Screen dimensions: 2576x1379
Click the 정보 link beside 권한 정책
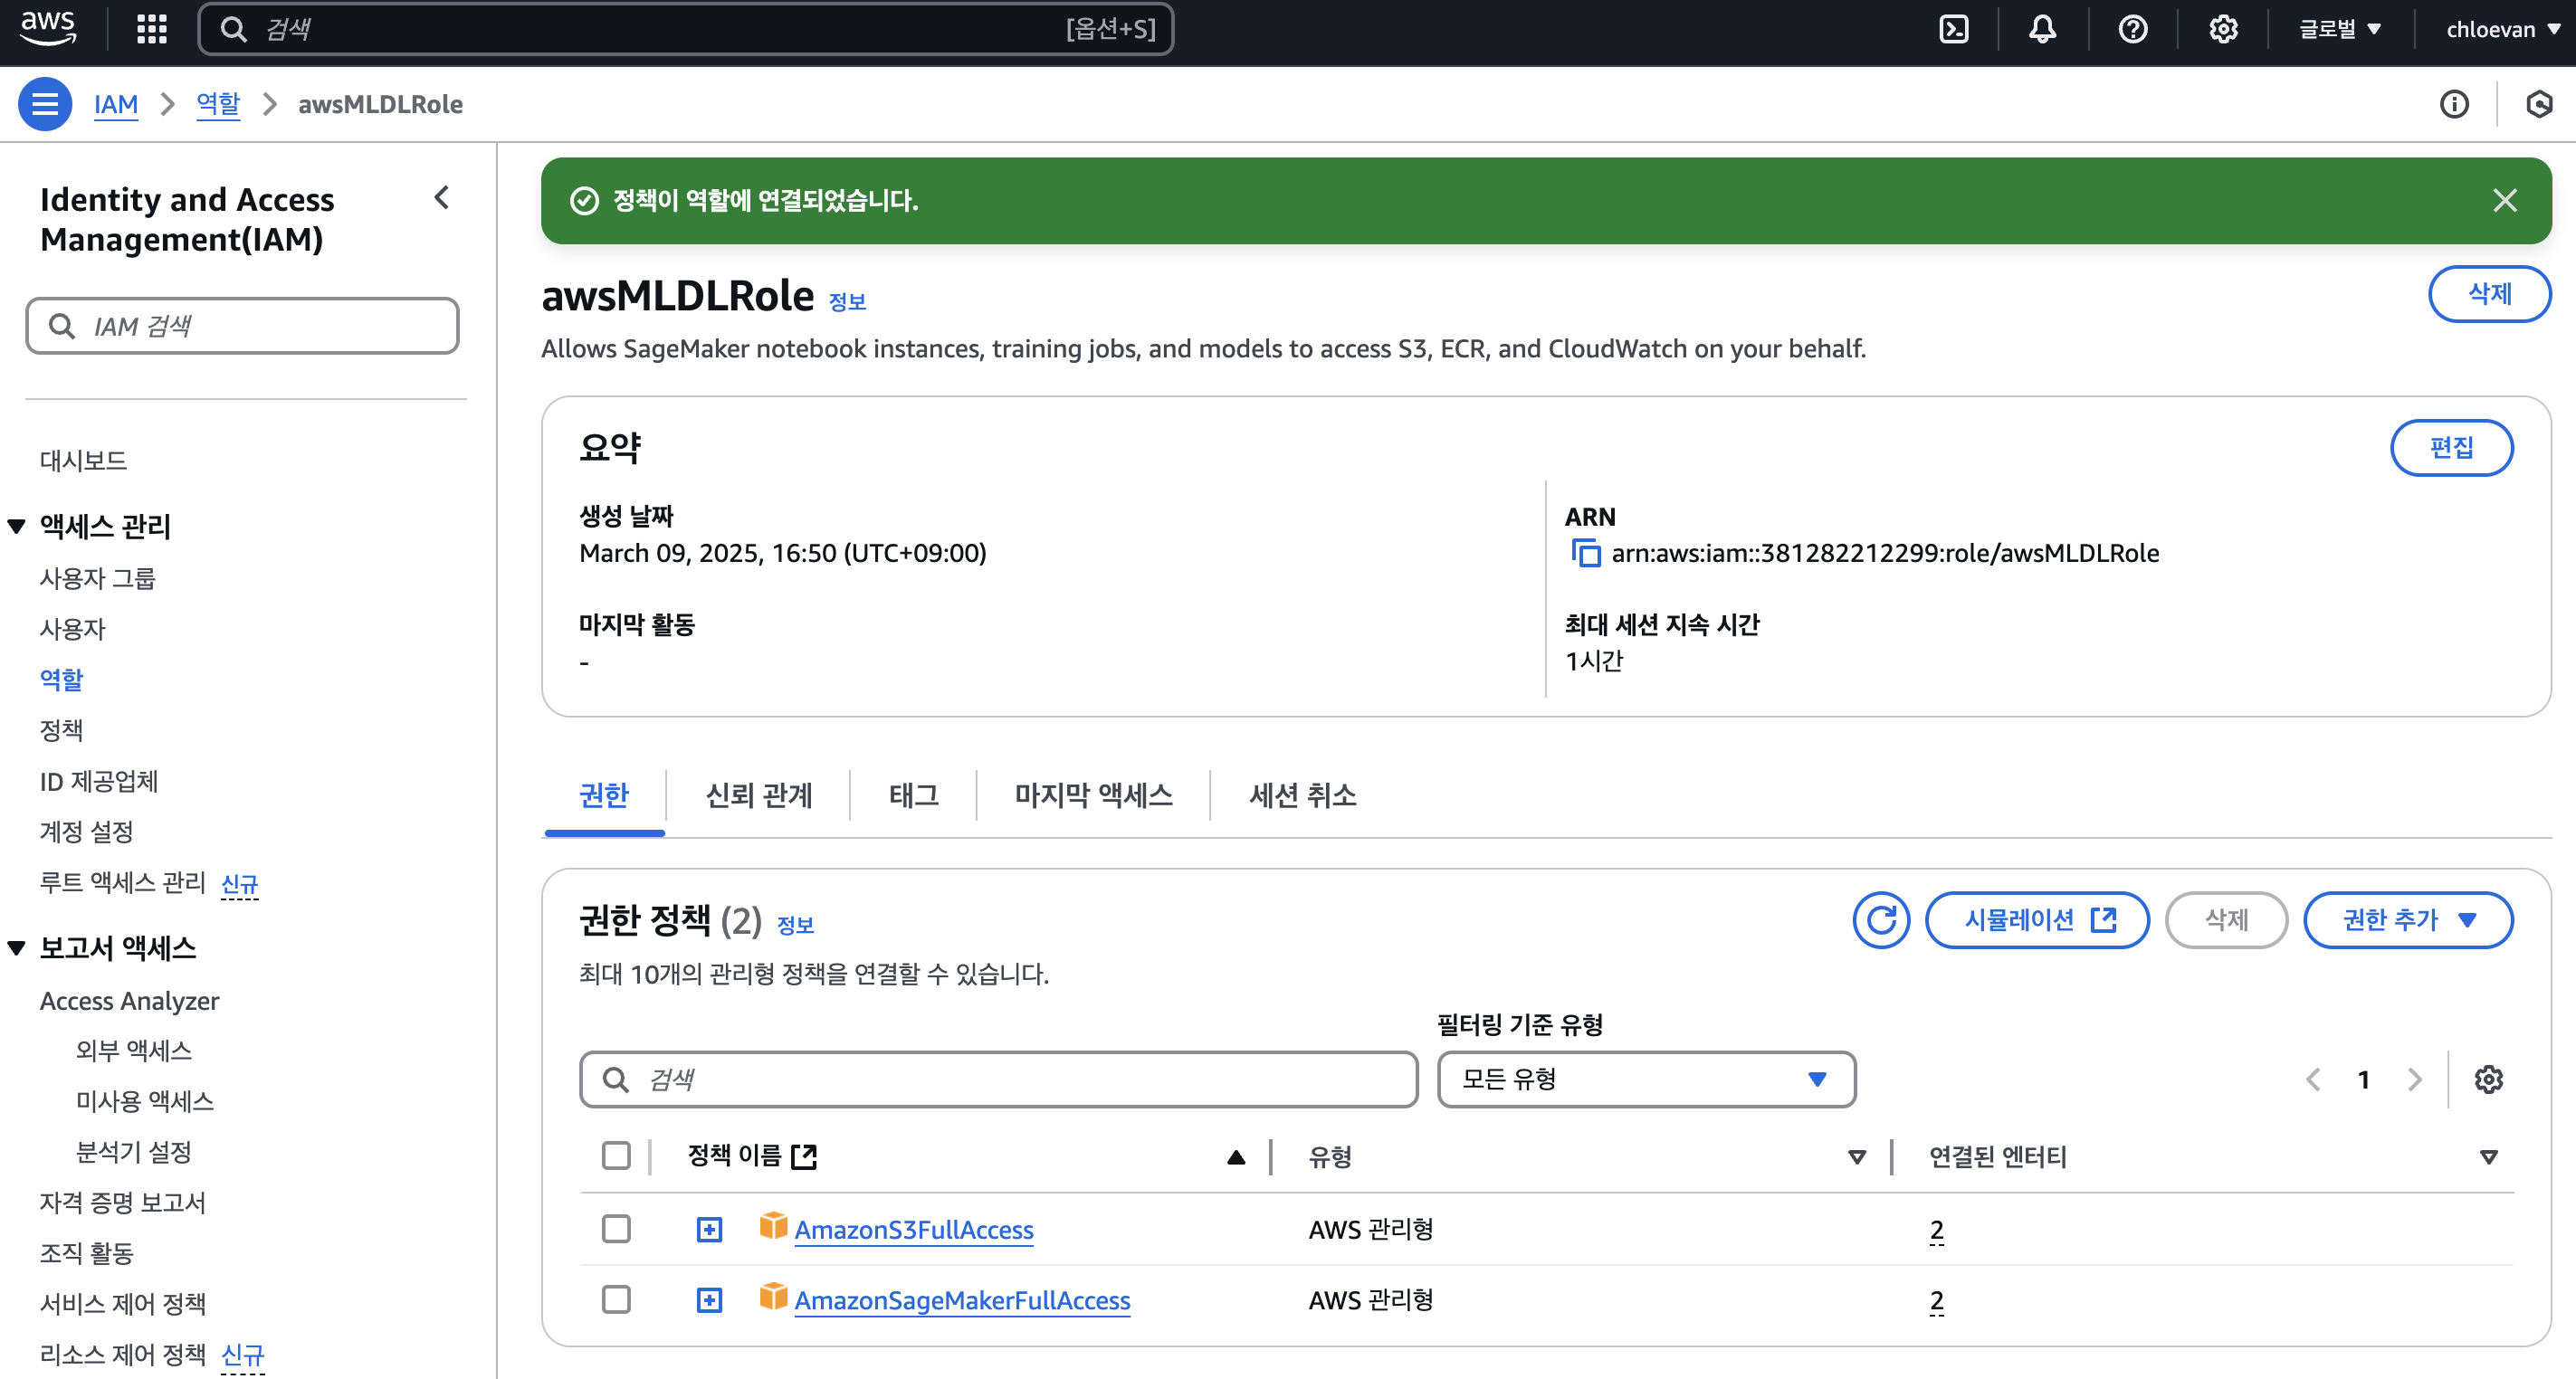pyautogui.click(x=795, y=926)
